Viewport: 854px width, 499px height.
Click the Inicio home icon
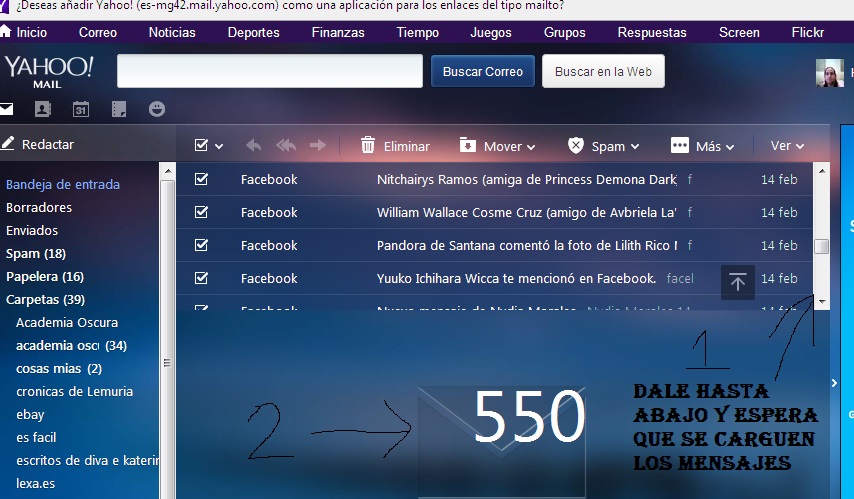click(5, 32)
